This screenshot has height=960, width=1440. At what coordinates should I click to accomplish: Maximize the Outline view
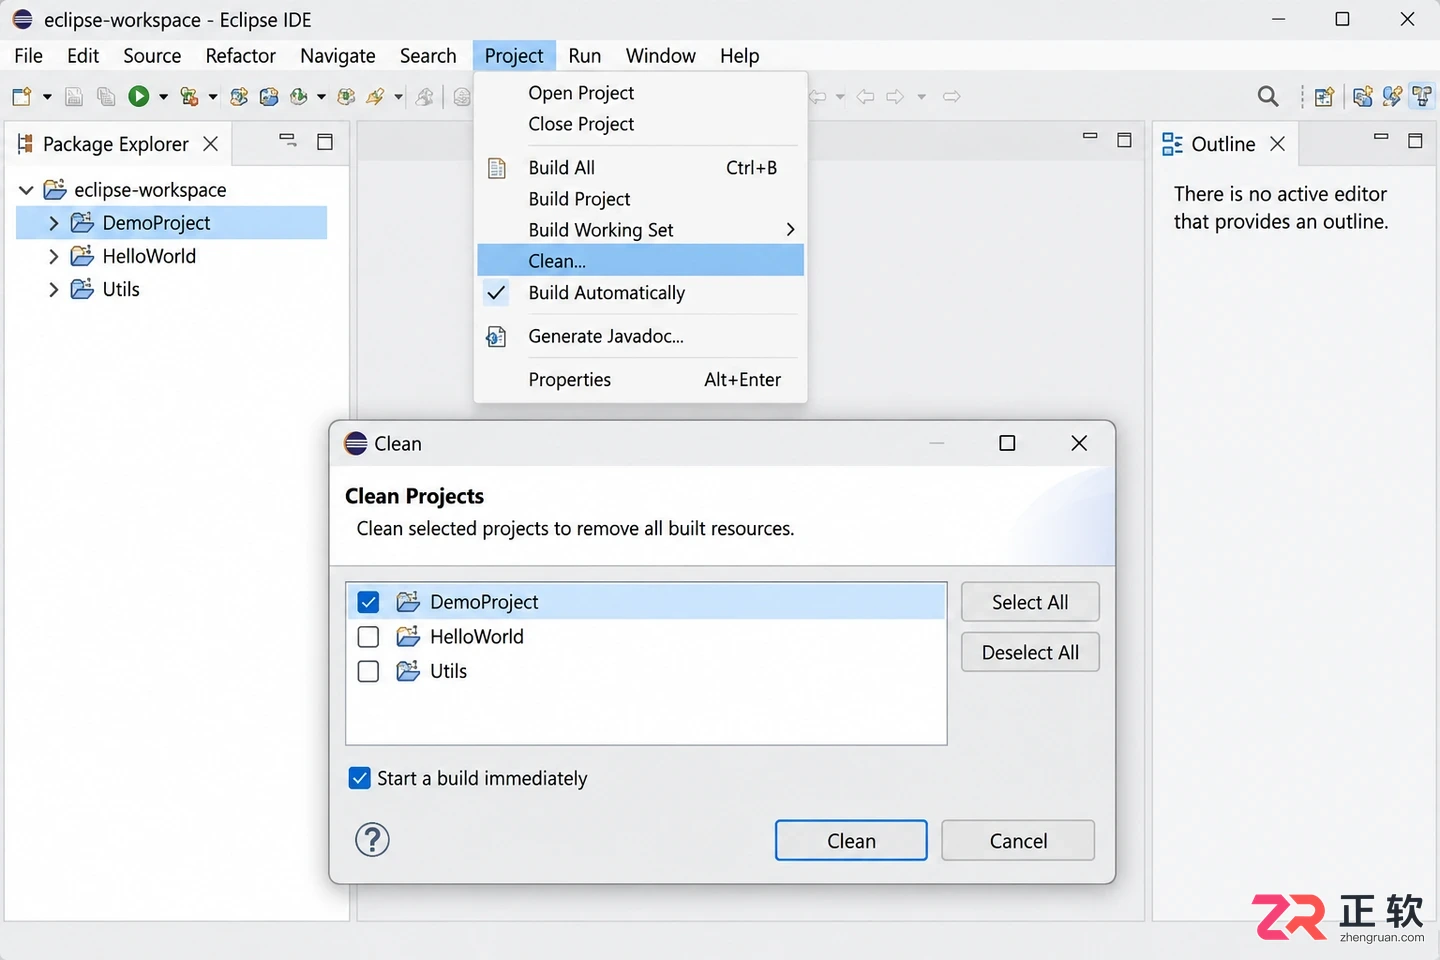click(1415, 141)
